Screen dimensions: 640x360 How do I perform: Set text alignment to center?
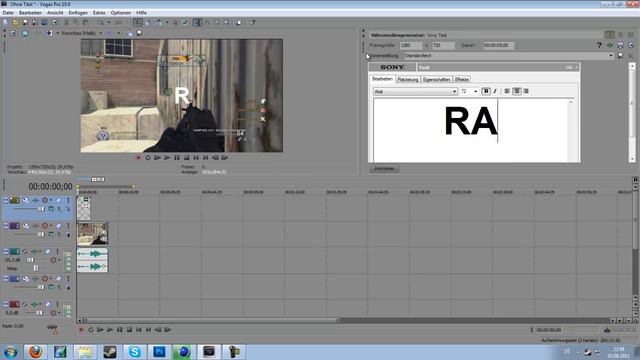(x=517, y=91)
